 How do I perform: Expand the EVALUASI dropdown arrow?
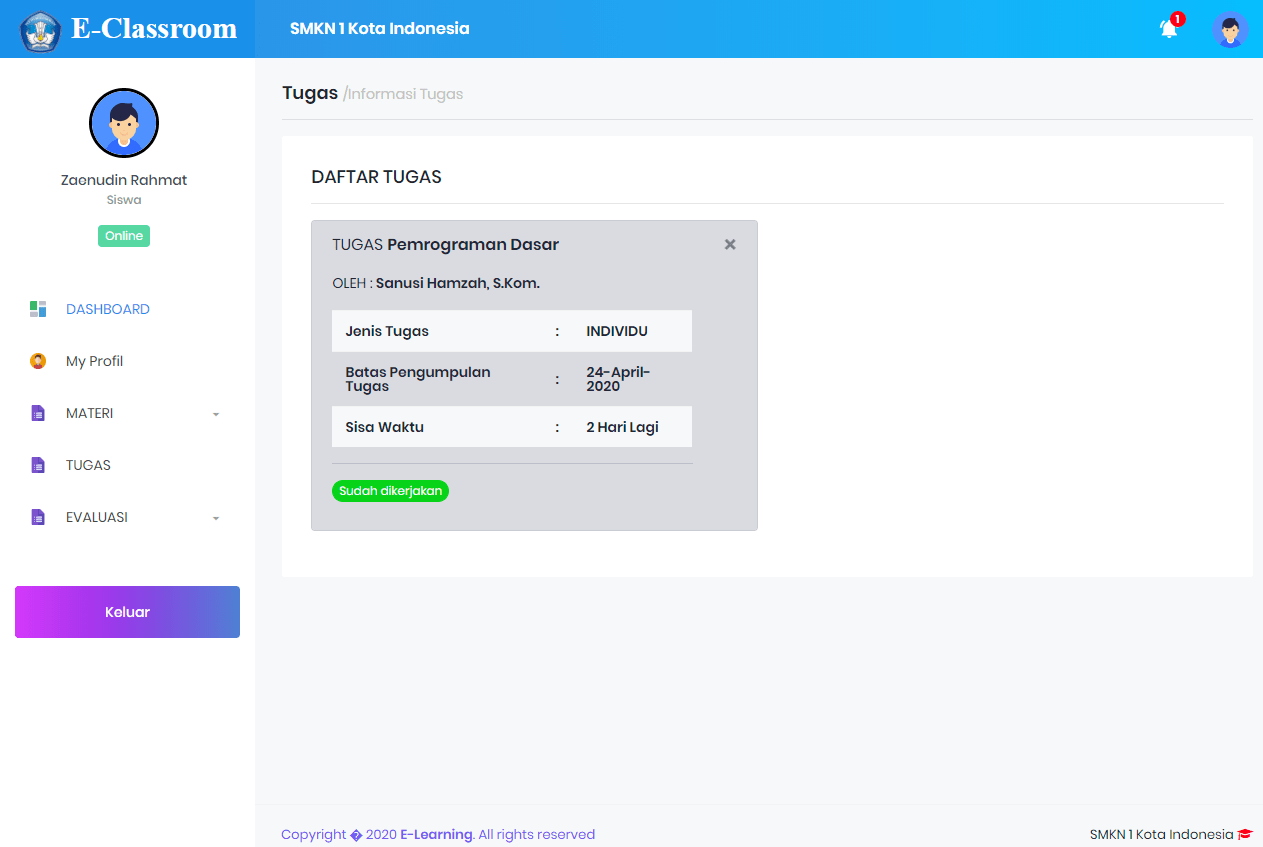tap(216, 518)
